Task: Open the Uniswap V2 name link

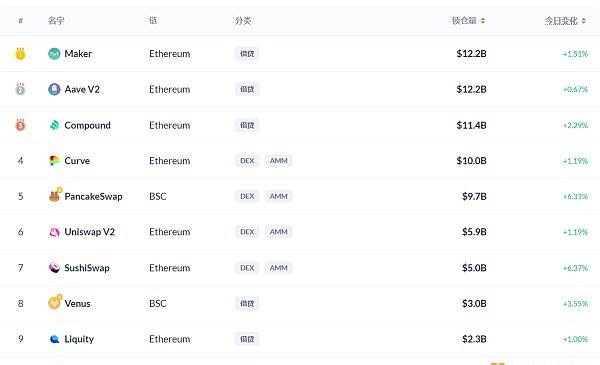Action: 90,232
